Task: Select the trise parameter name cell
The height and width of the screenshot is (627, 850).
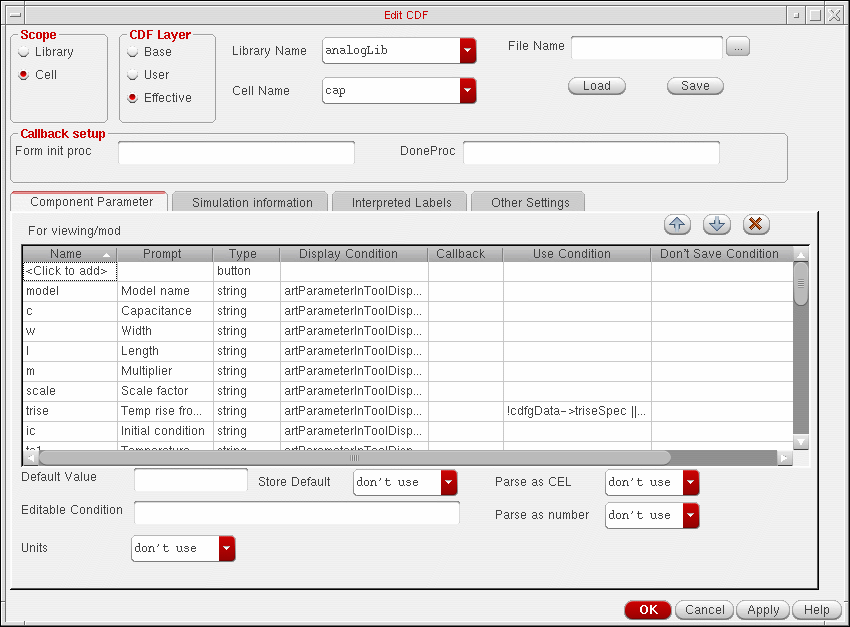Action: click(70, 411)
